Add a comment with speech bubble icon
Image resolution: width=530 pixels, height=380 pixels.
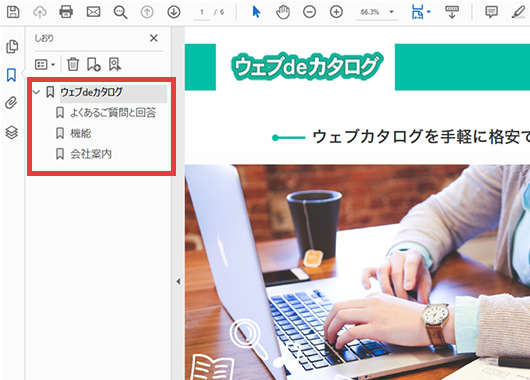point(491,12)
